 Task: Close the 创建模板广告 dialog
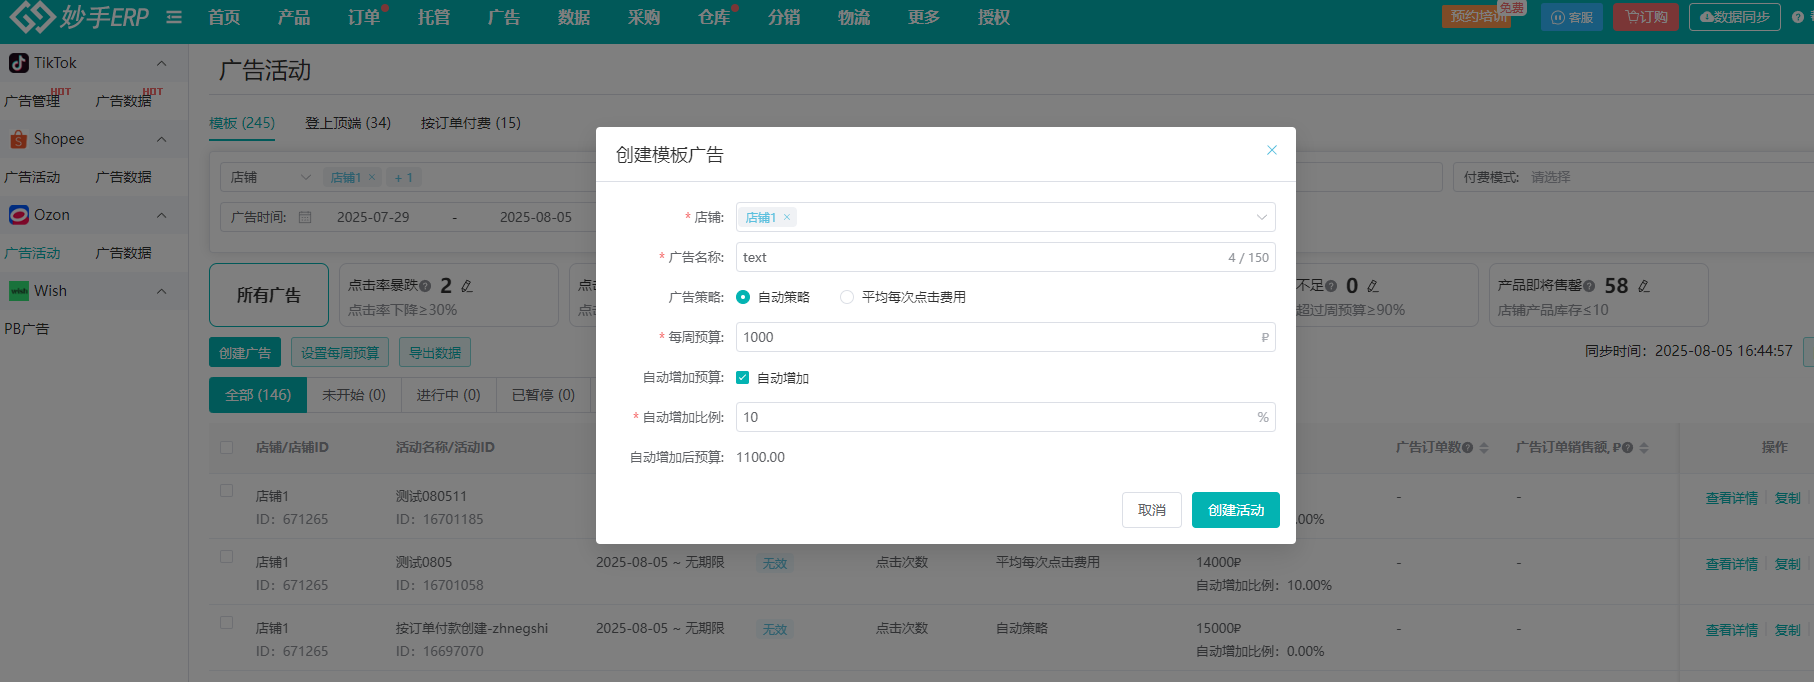point(1272,150)
